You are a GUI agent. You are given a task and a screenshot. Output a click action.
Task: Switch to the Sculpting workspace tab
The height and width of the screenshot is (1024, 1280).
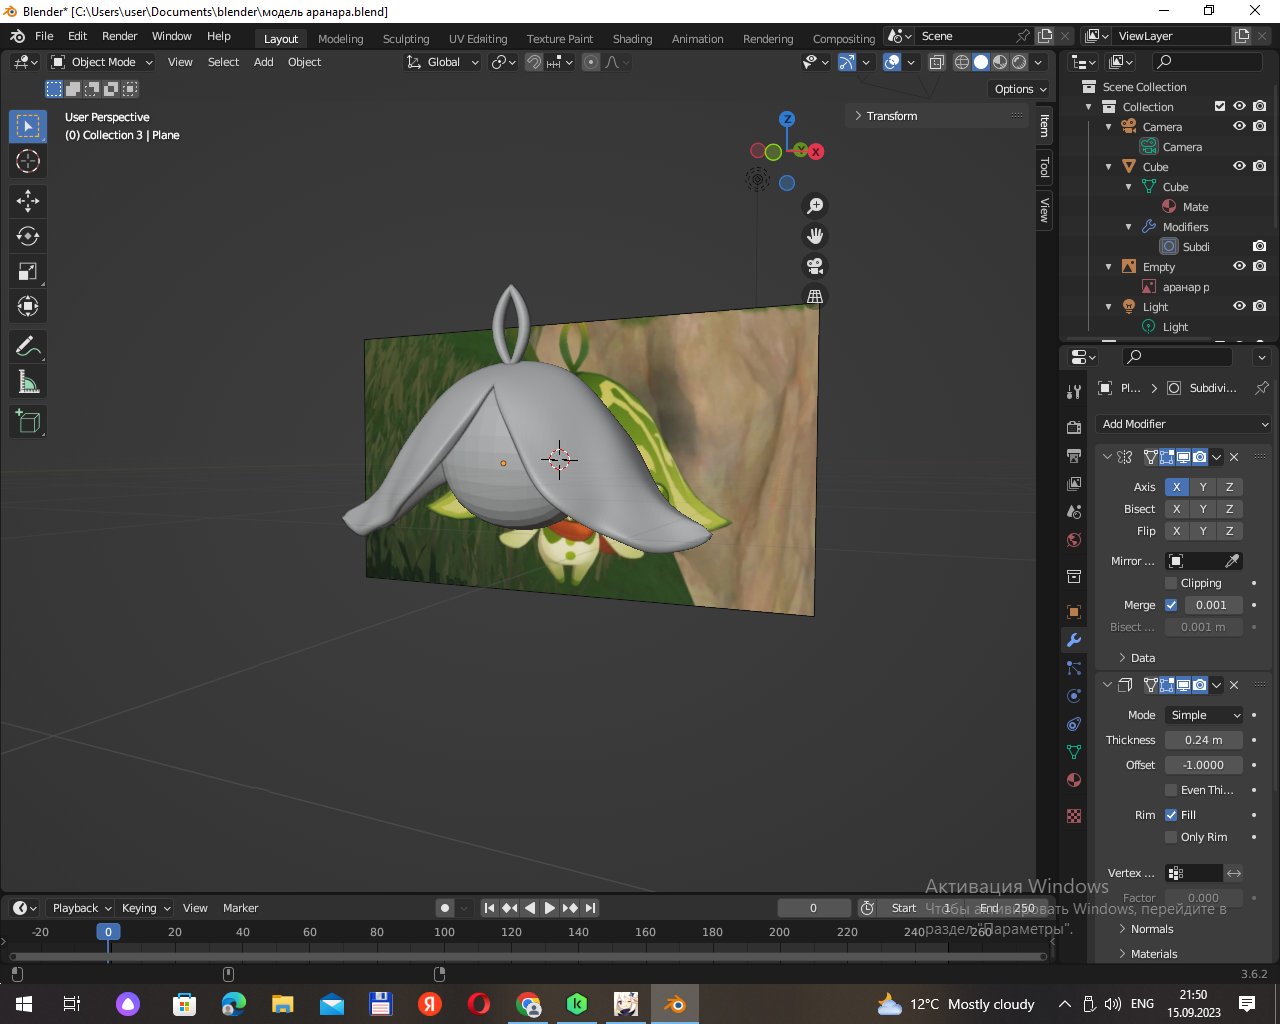pos(405,39)
